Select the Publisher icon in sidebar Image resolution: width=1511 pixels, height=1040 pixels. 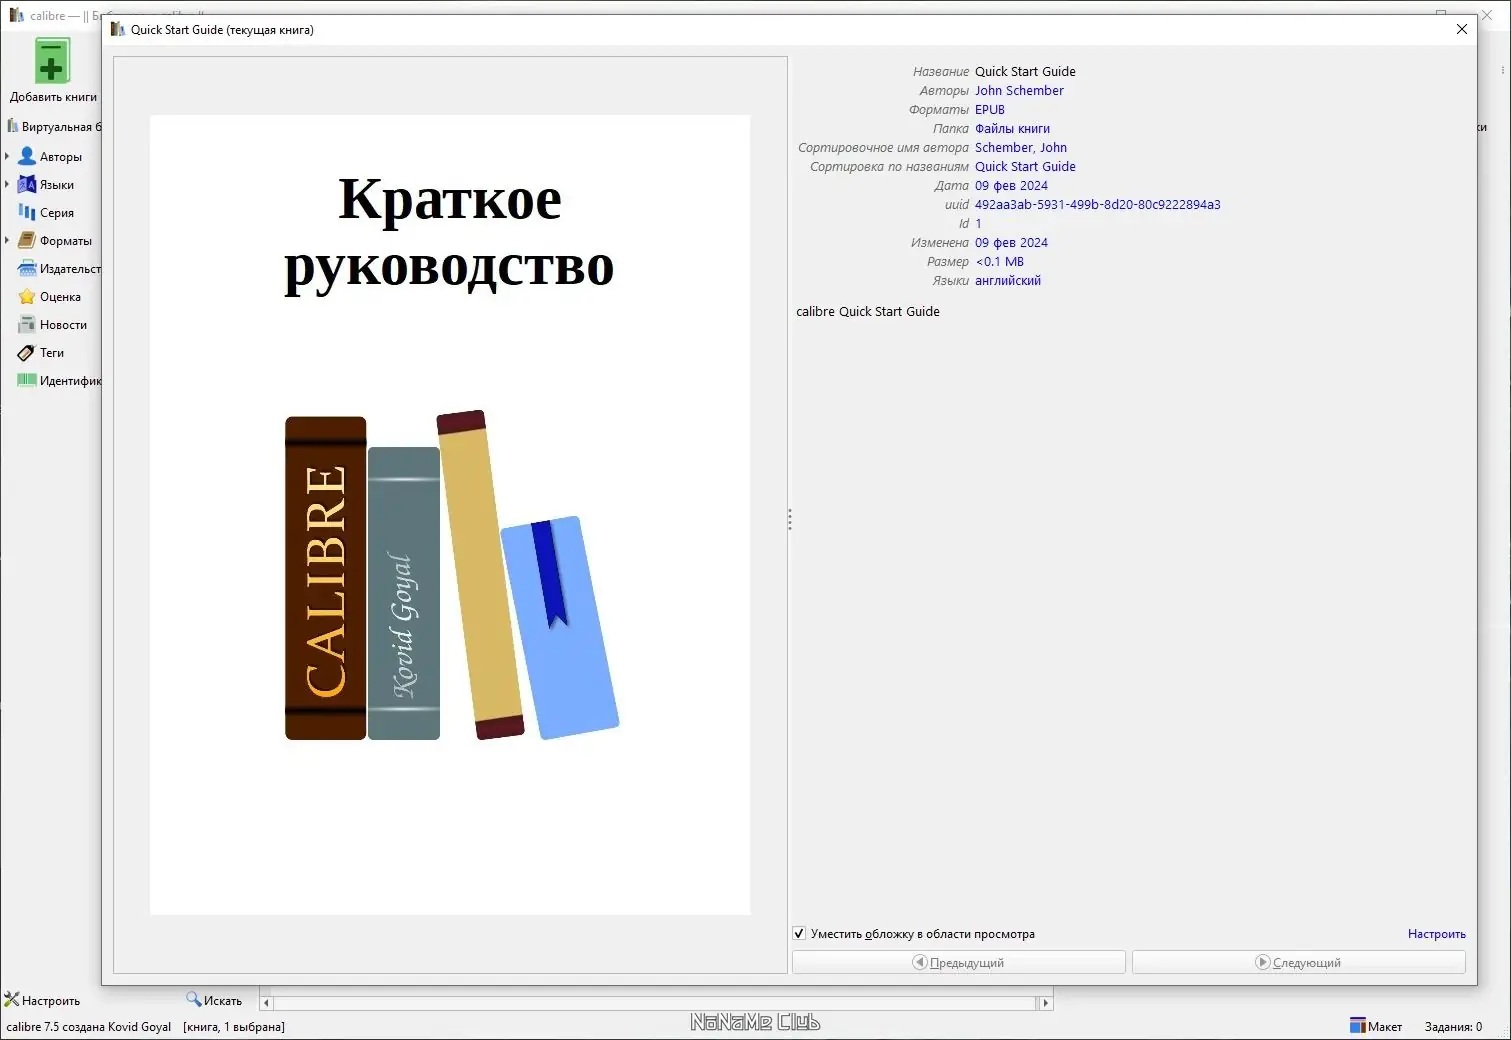pyautogui.click(x=27, y=268)
